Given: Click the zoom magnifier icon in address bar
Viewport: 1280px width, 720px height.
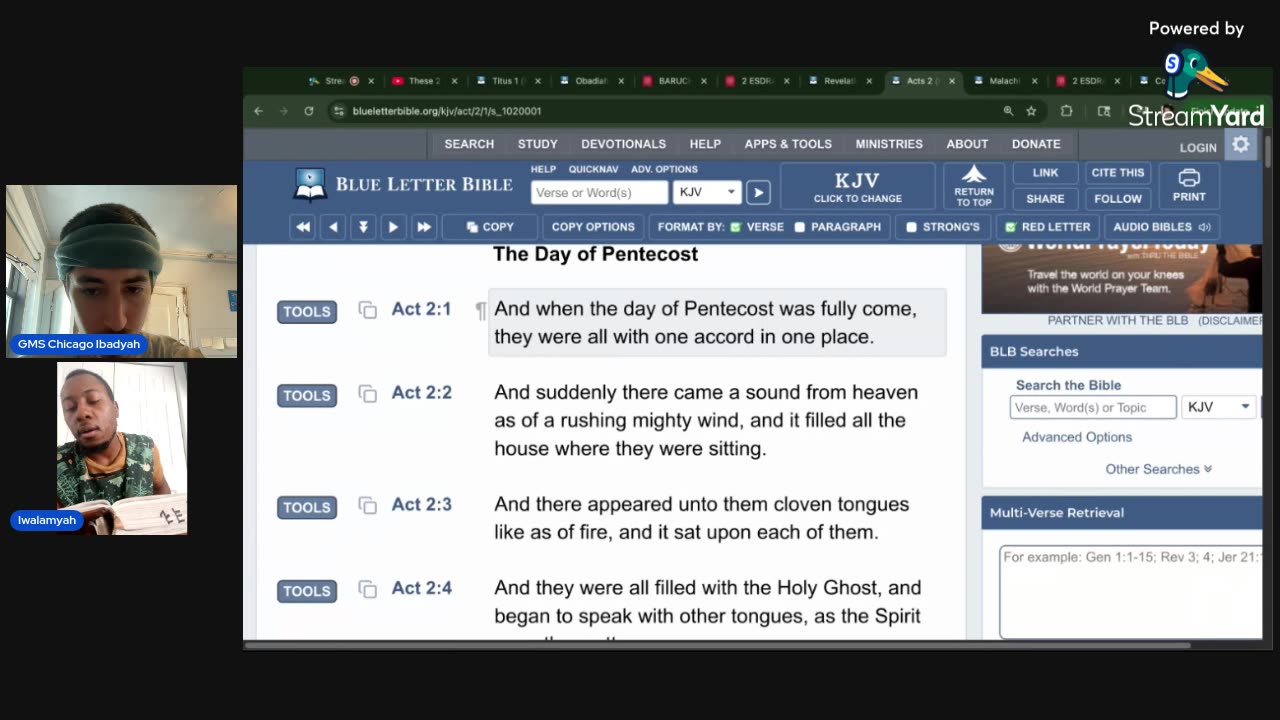Looking at the screenshot, I should click(1008, 111).
